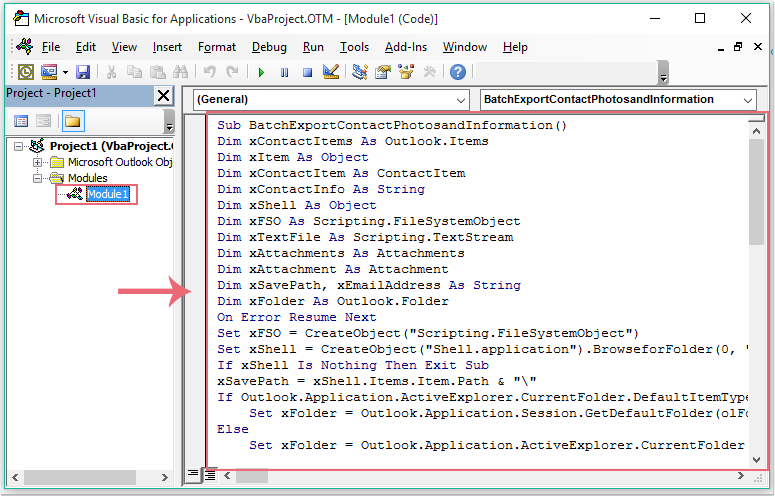
Task: Click the Procedure View button
Action: [193, 475]
